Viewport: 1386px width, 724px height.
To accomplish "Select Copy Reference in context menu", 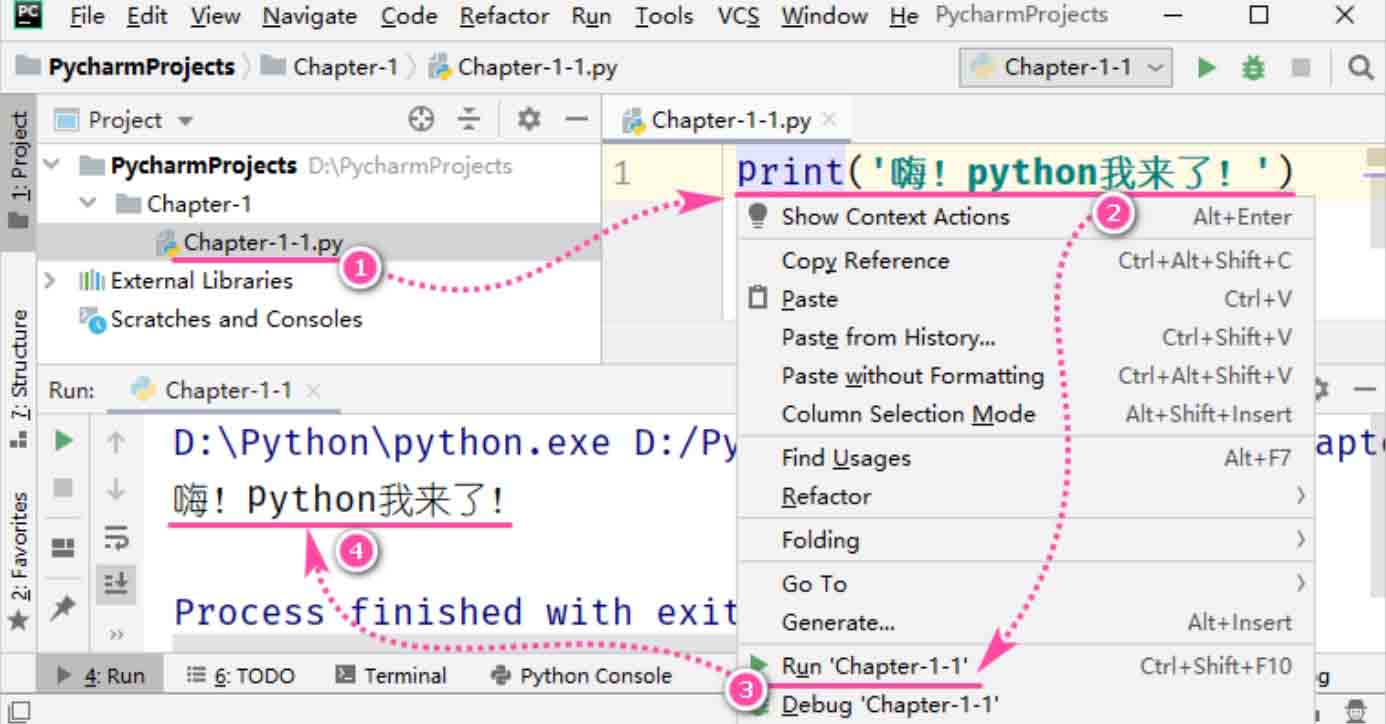I will 1025,261.
